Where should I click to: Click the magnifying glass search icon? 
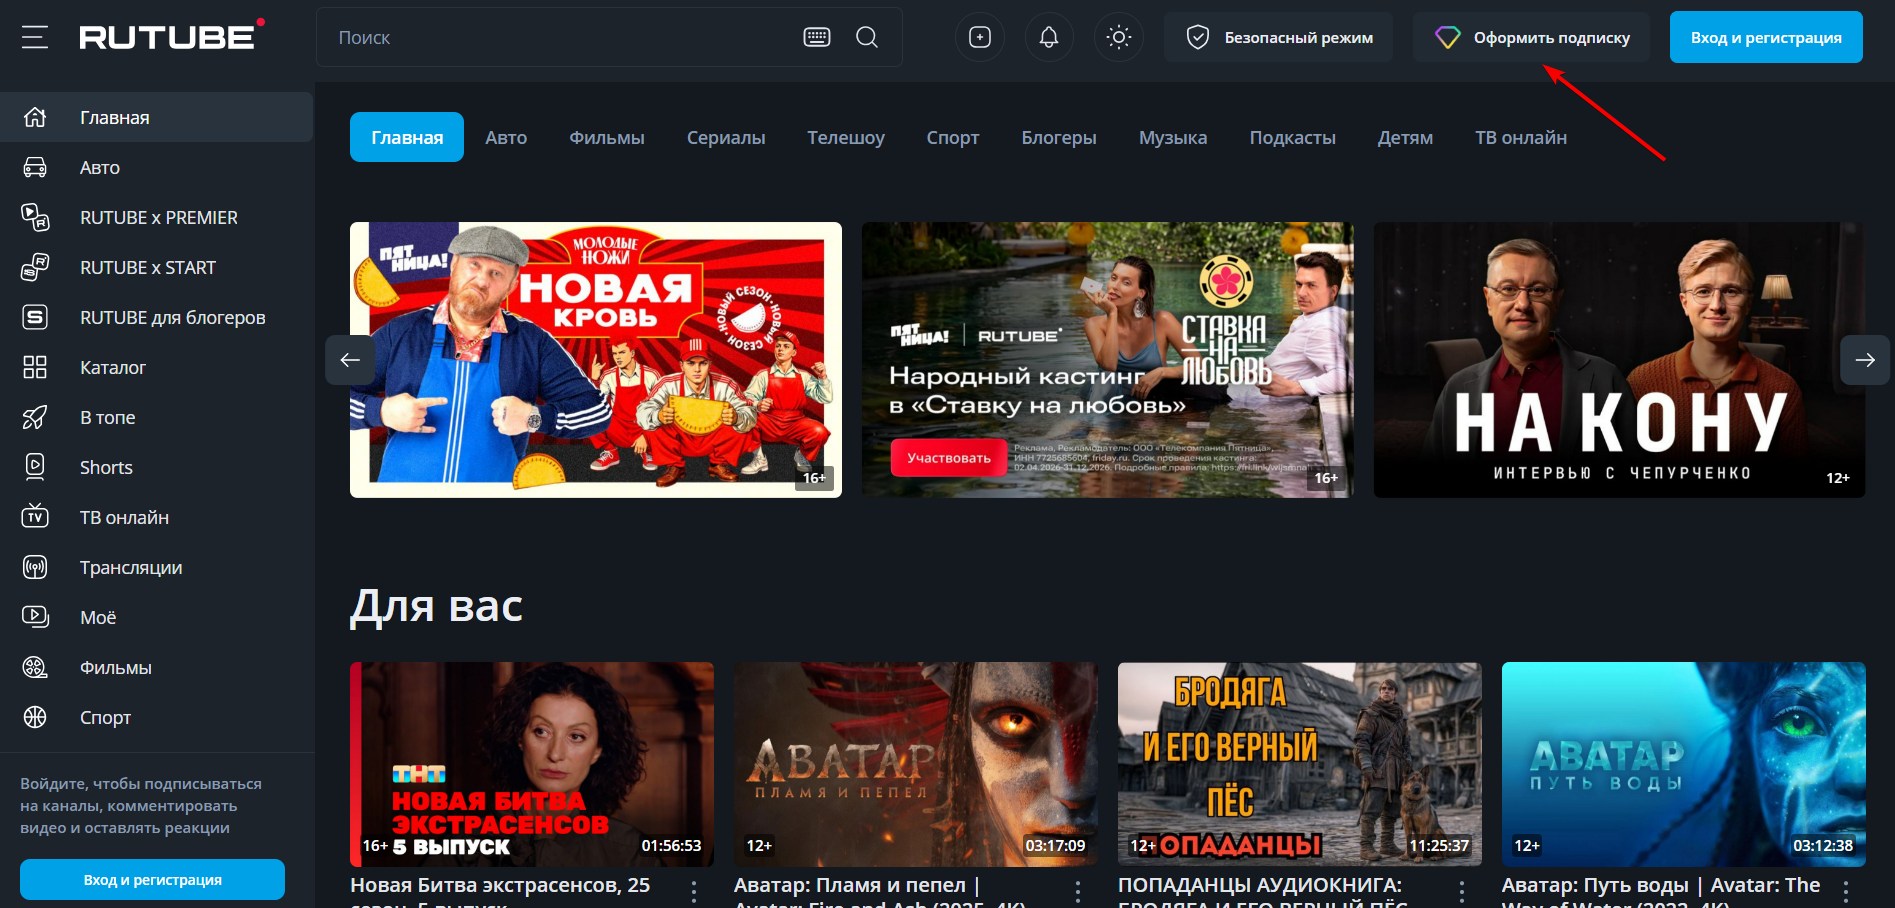[x=867, y=38]
